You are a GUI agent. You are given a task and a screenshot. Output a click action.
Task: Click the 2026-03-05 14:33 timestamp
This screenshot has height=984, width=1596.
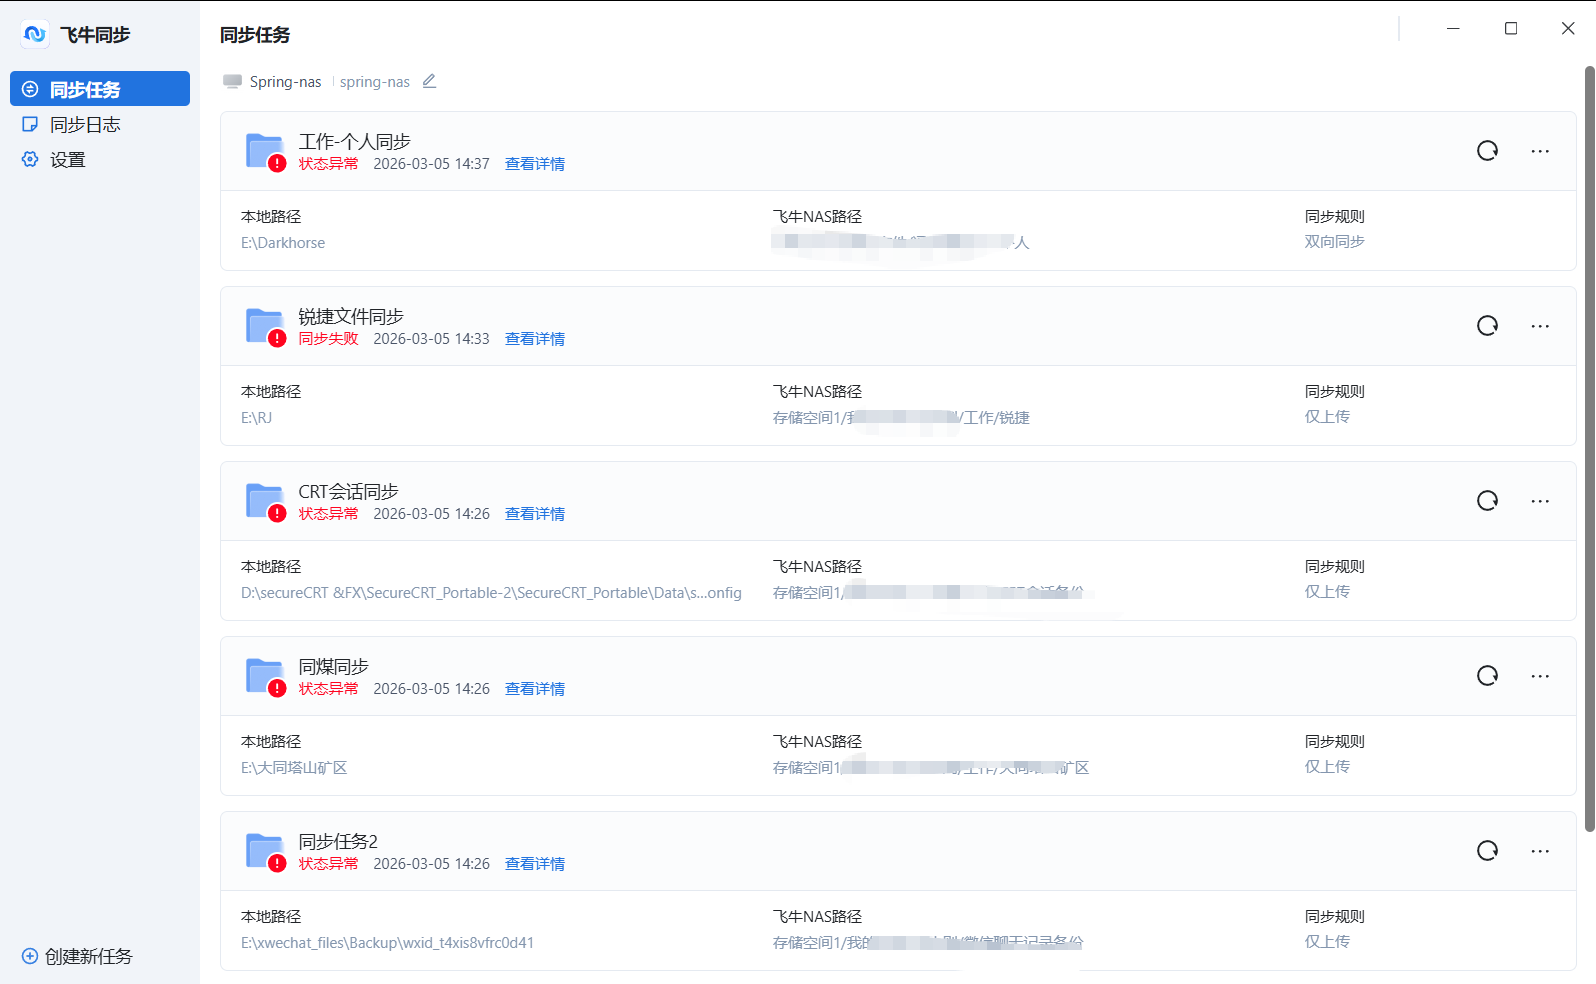click(432, 339)
